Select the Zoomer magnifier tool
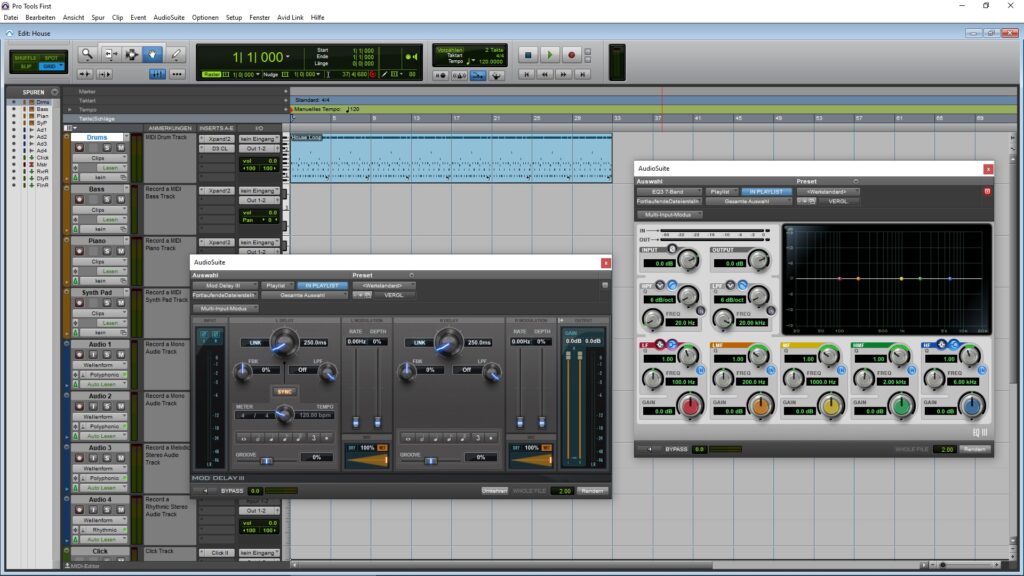This screenshot has height=576, width=1024. pyautogui.click(x=87, y=55)
